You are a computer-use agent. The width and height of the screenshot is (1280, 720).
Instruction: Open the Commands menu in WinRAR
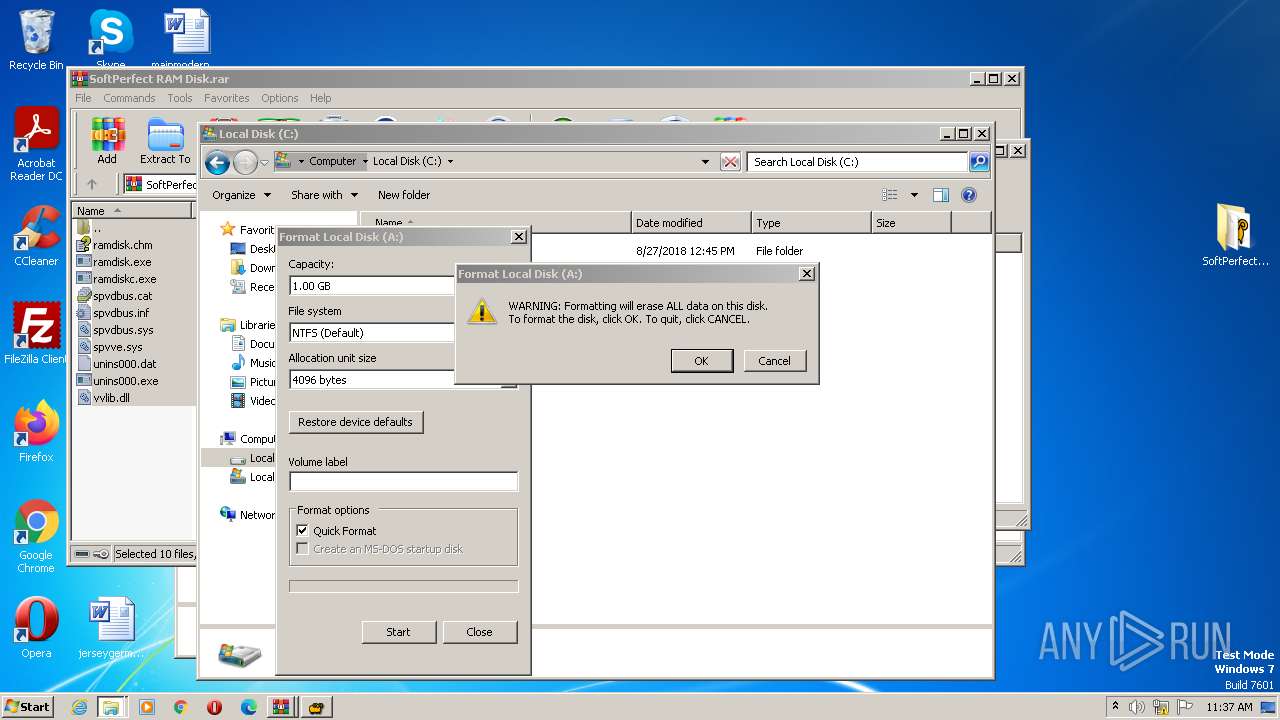[129, 98]
